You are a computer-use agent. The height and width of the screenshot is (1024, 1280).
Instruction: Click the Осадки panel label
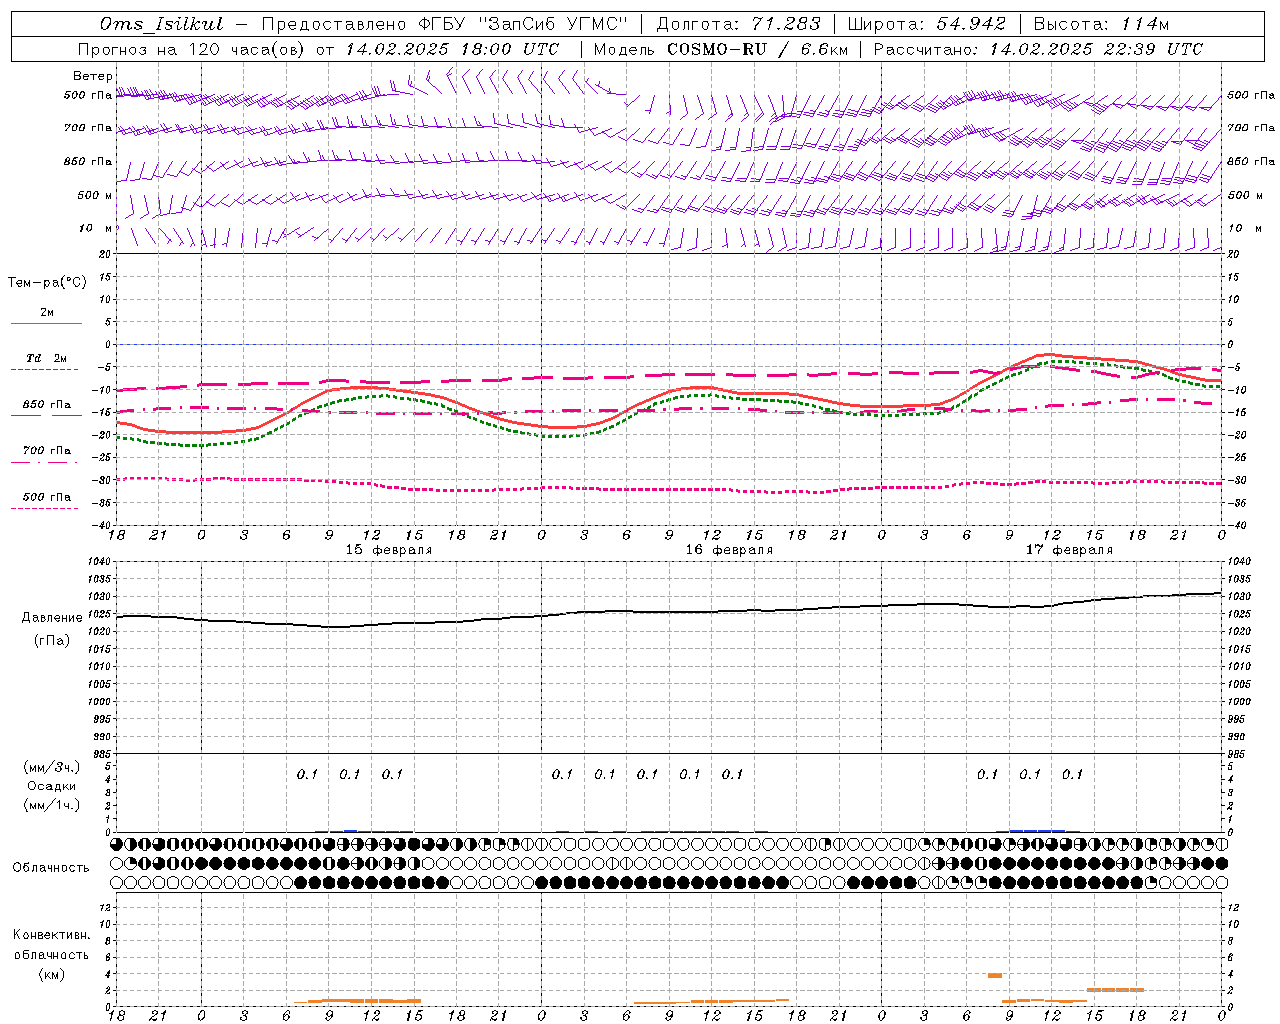(x=52, y=786)
